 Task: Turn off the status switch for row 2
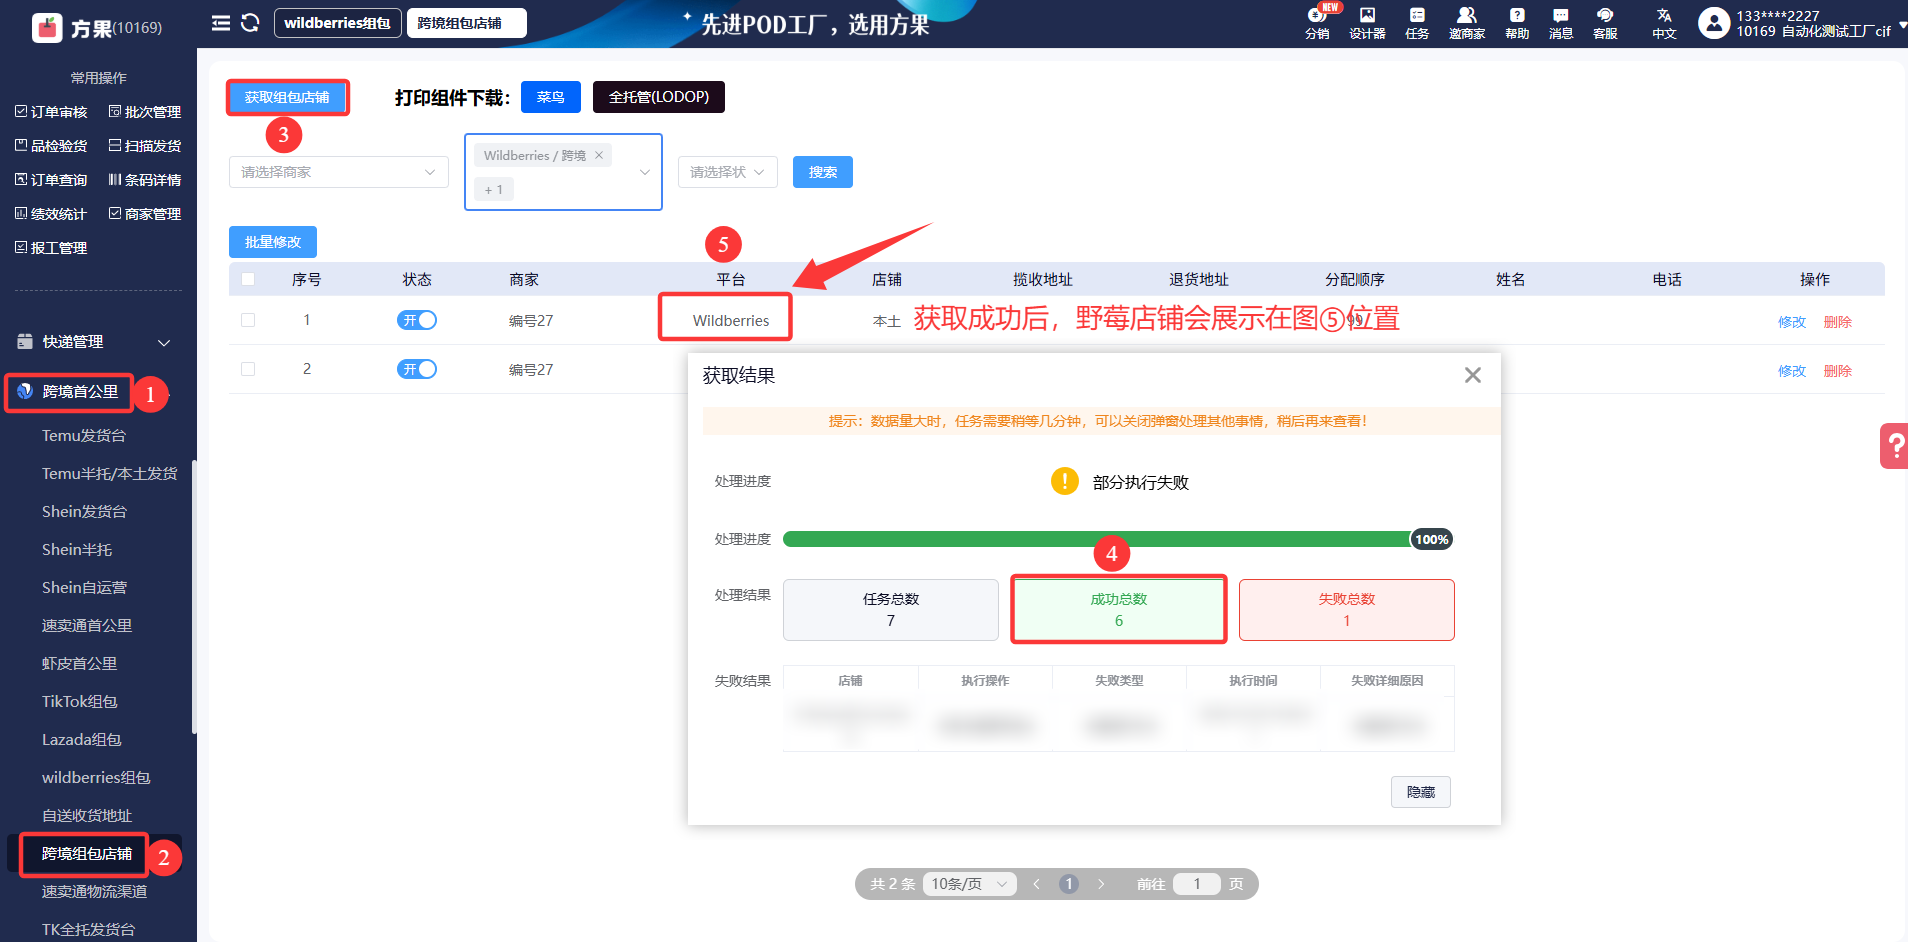(417, 369)
